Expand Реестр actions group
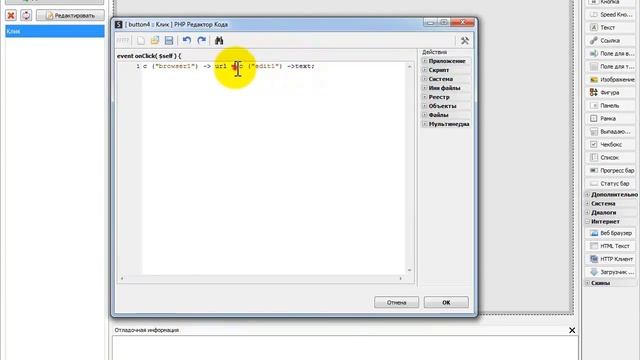 (425, 97)
